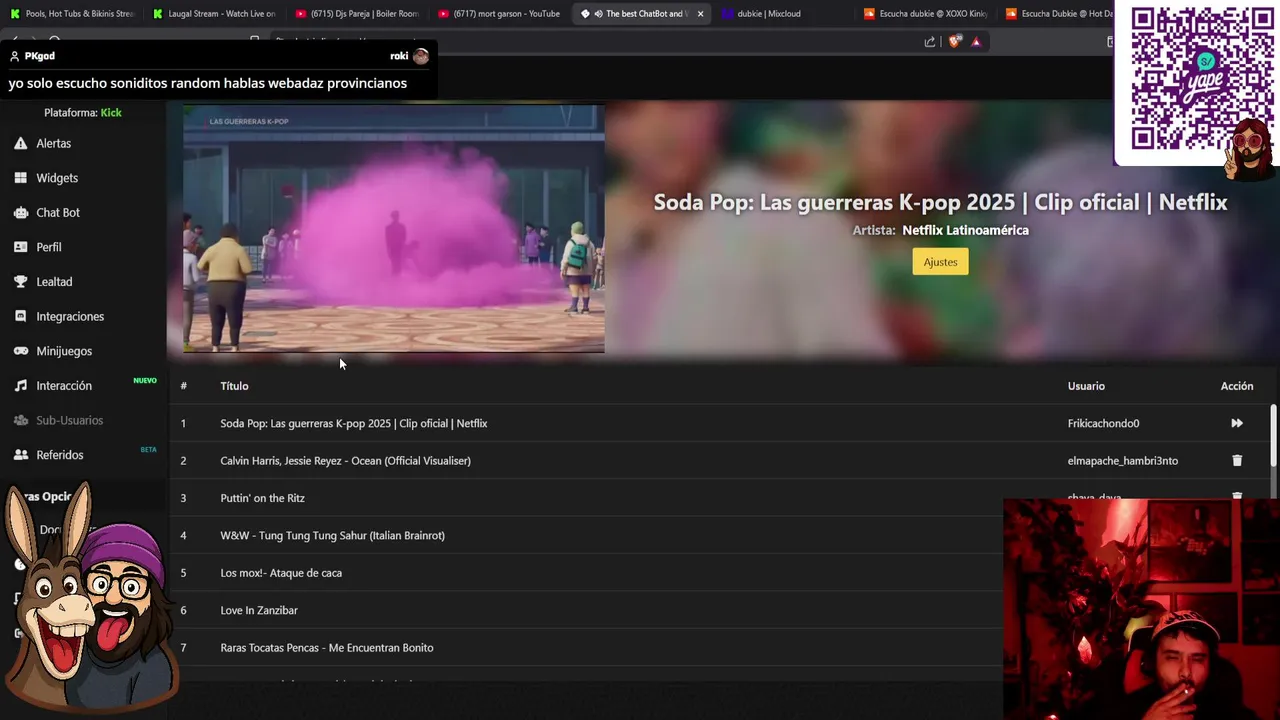Open Alertas bell icon in sidebar
Viewport: 1280px width, 720px height.
click(x=20, y=143)
